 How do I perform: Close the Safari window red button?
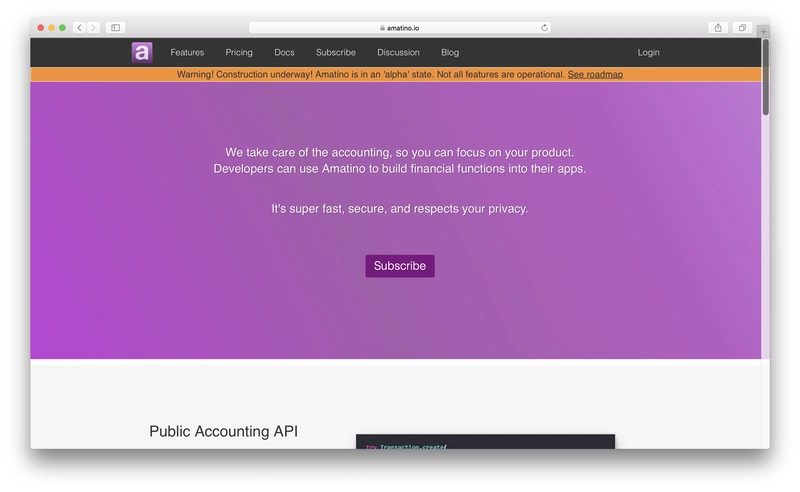tap(41, 28)
